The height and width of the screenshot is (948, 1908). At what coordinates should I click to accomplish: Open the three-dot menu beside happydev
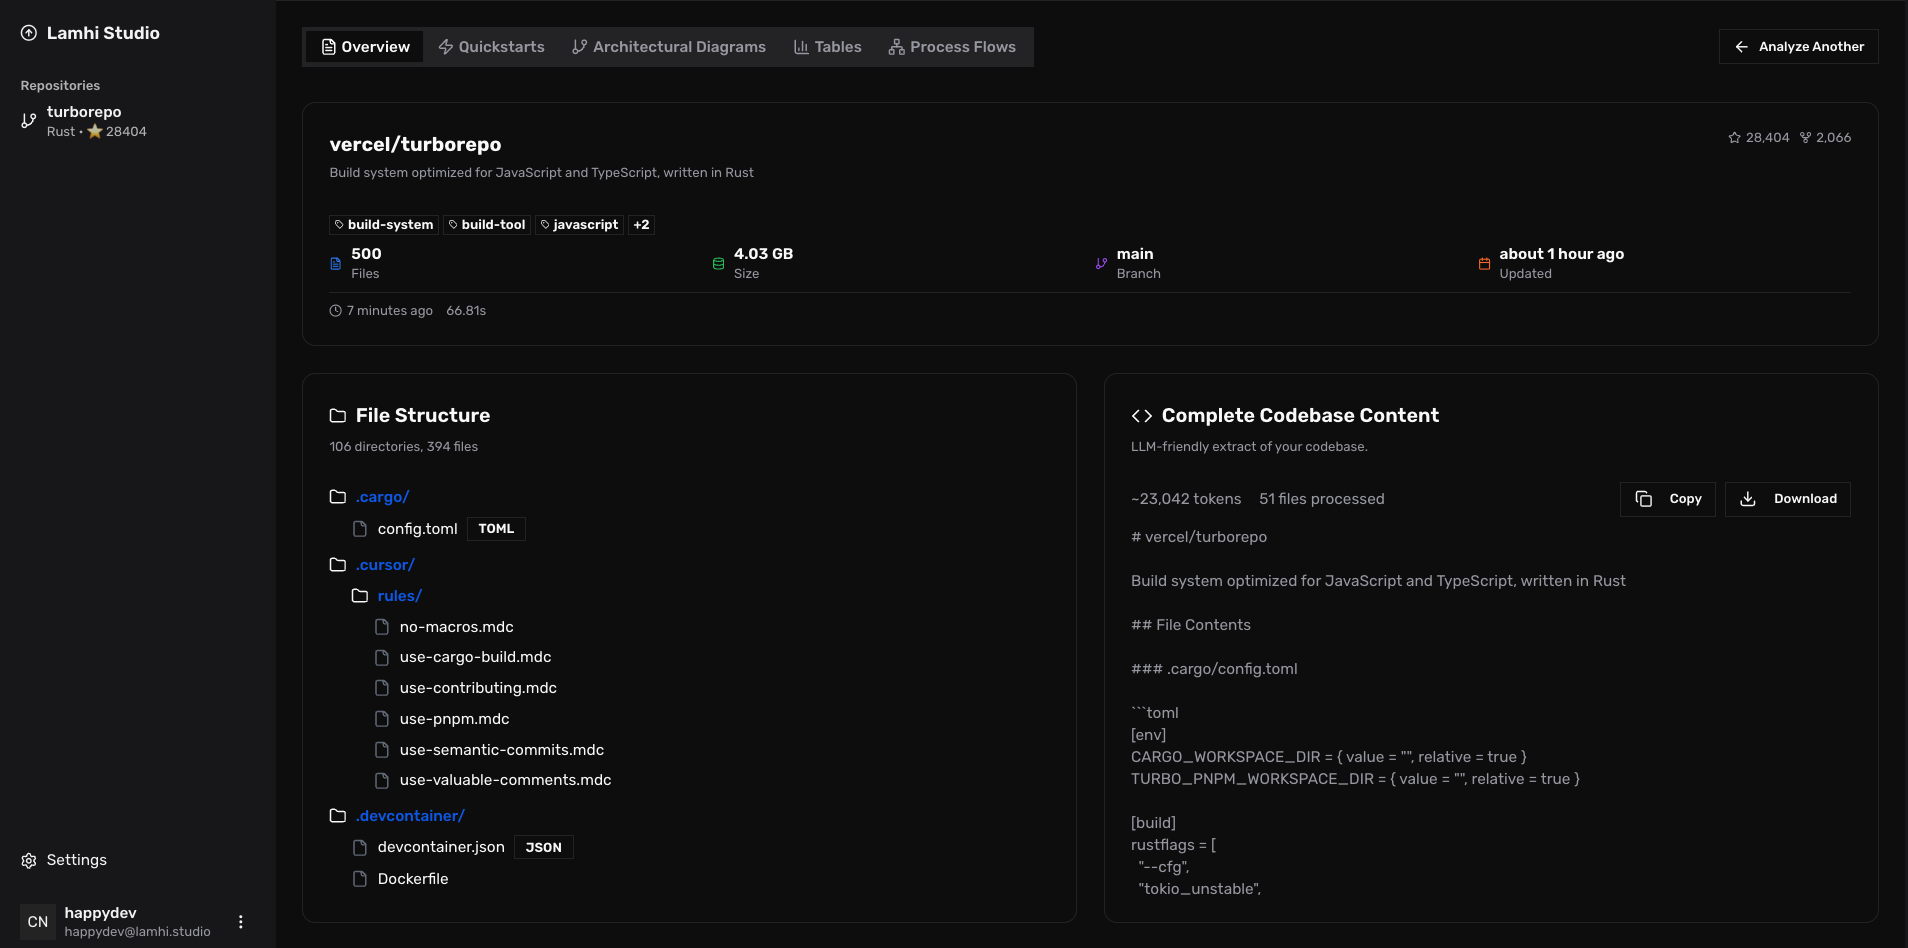(x=239, y=920)
